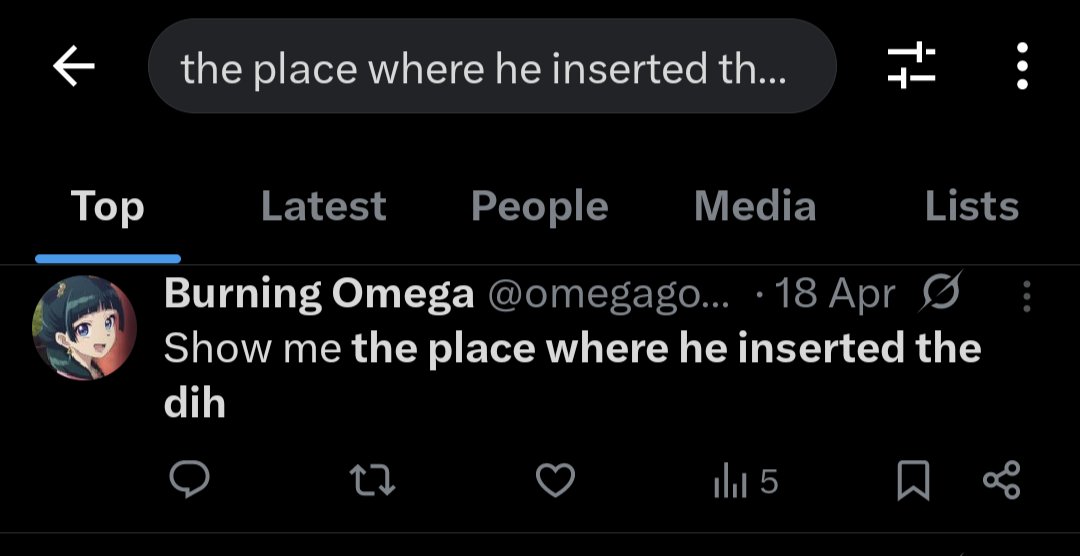Switch to the Top tab
The height and width of the screenshot is (556, 1080).
tap(107, 206)
